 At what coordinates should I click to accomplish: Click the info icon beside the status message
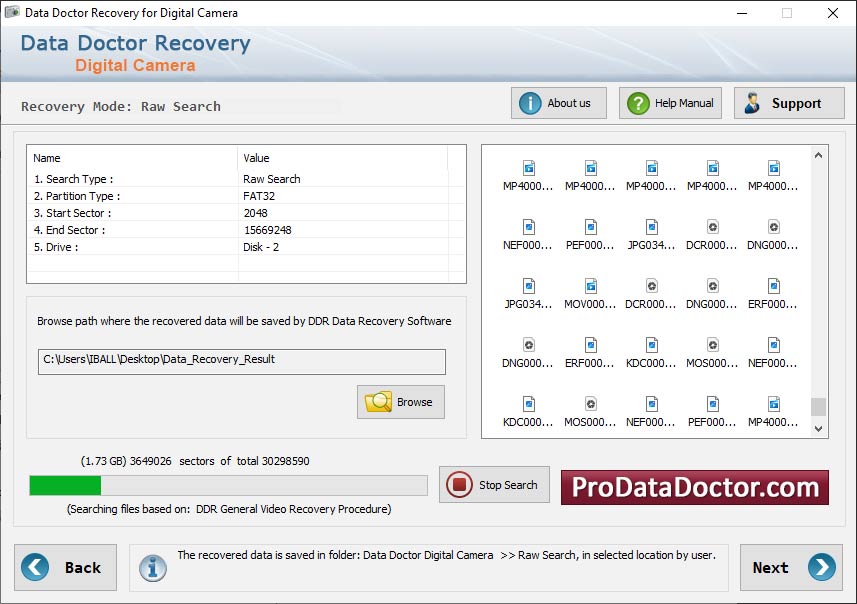152,568
